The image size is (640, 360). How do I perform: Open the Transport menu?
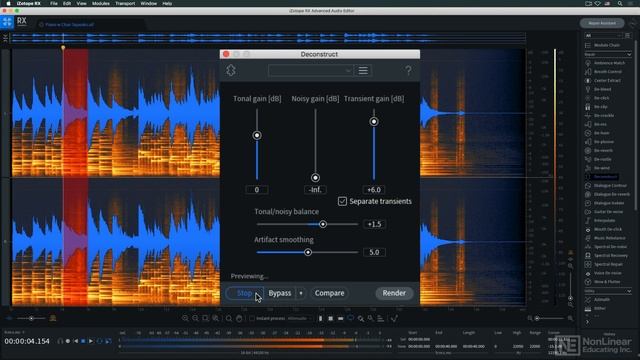click(x=125, y=3)
